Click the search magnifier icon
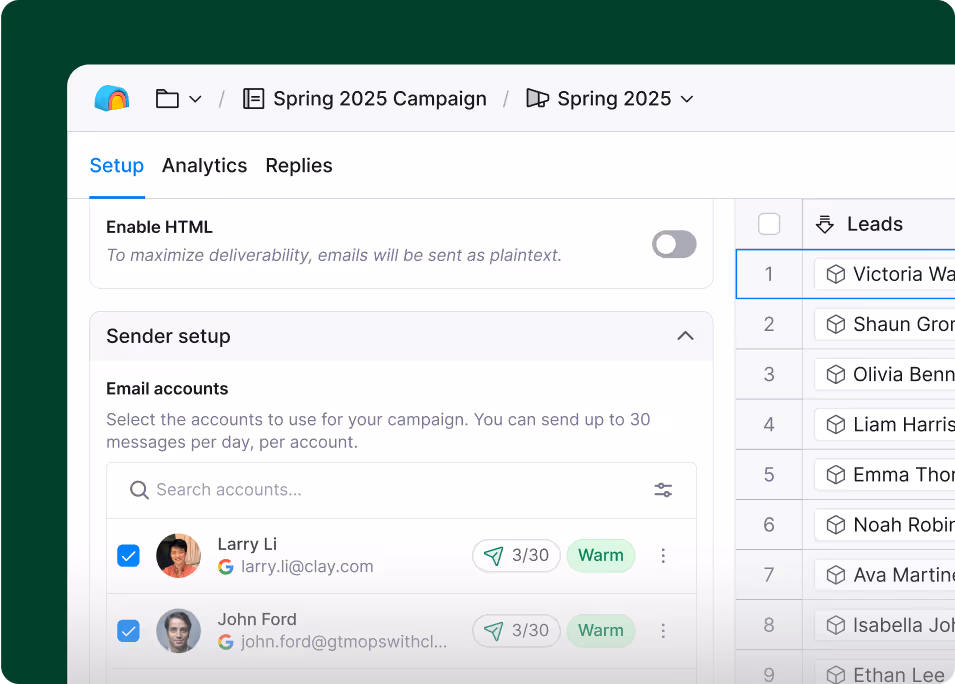The image size is (955, 684). click(x=139, y=490)
